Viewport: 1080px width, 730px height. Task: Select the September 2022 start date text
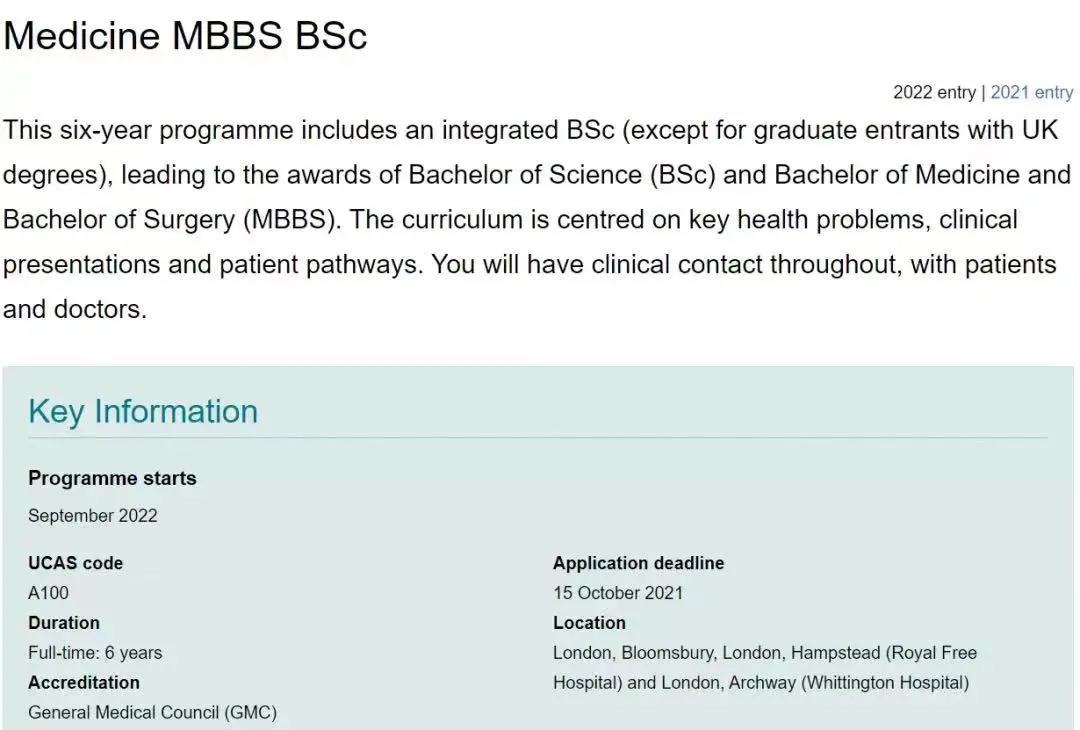92,515
